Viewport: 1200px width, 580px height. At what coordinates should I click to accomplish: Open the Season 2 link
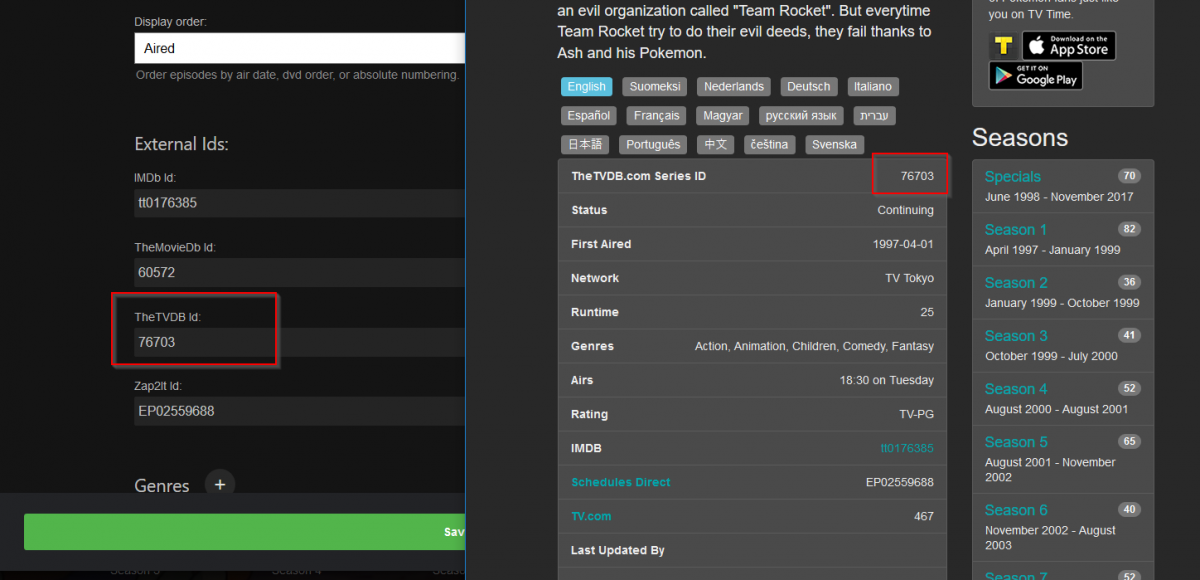tap(1016, 283)
